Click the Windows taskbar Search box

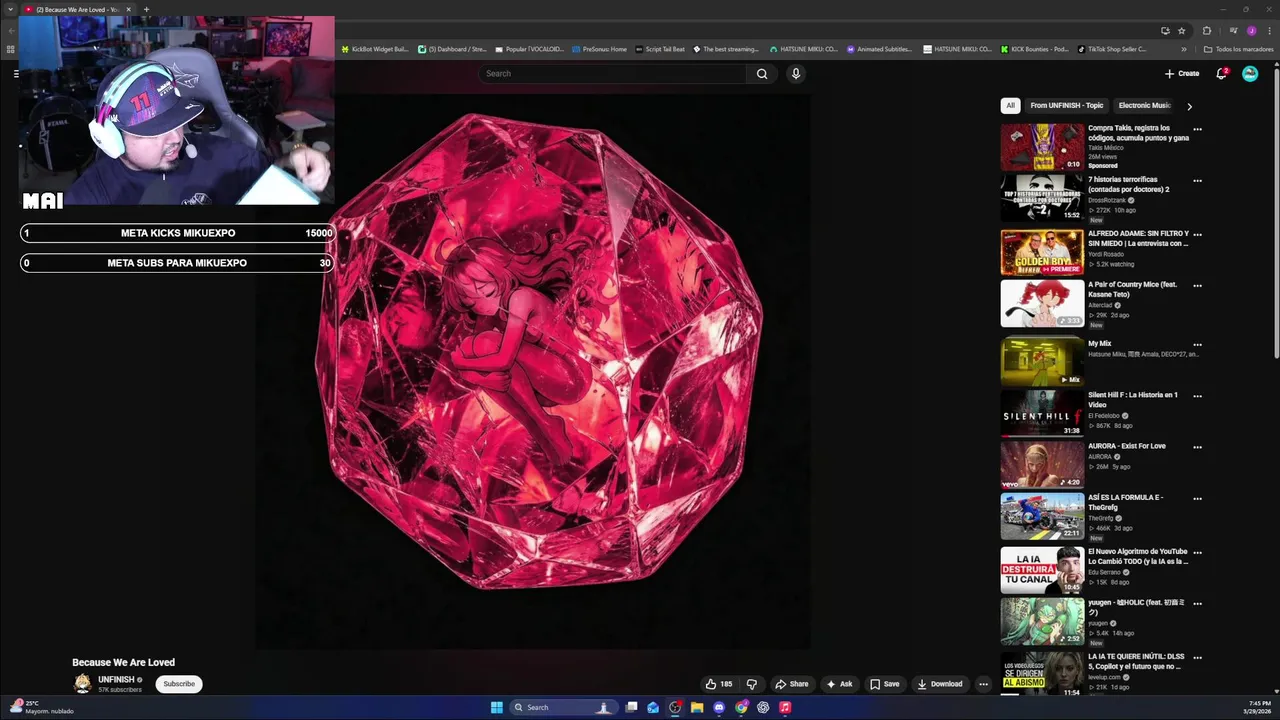coord(562,707)
